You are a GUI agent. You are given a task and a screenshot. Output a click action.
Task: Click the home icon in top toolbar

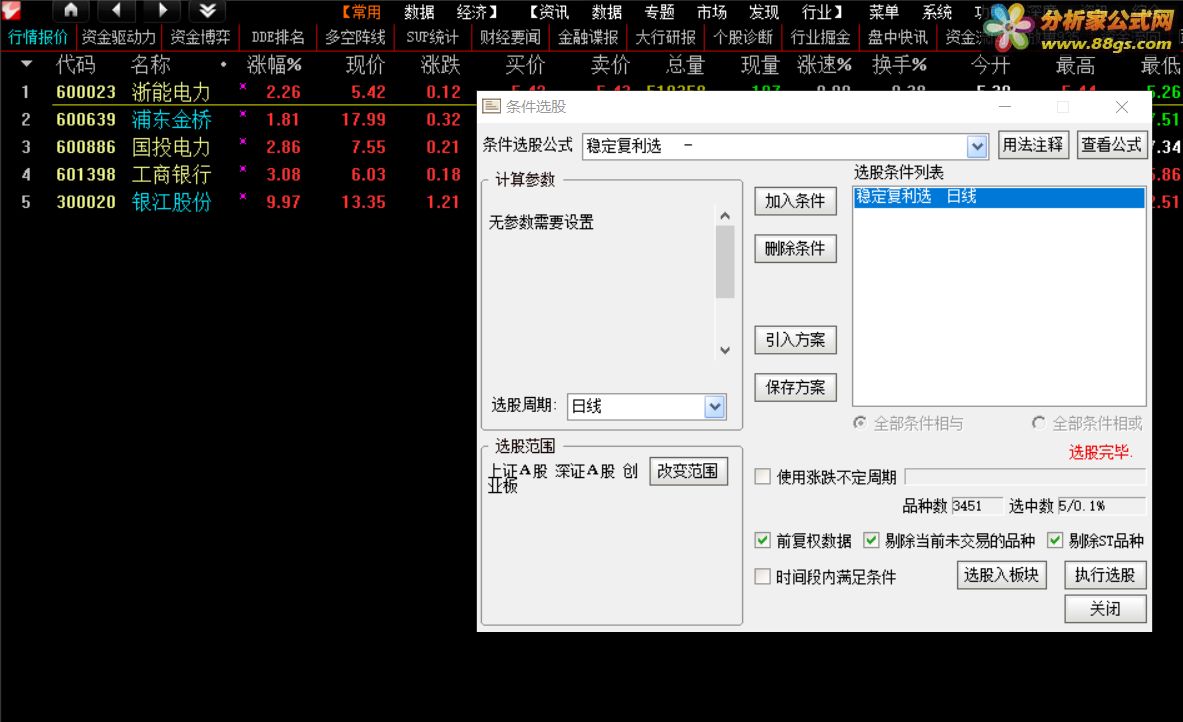tap(70, 11)
